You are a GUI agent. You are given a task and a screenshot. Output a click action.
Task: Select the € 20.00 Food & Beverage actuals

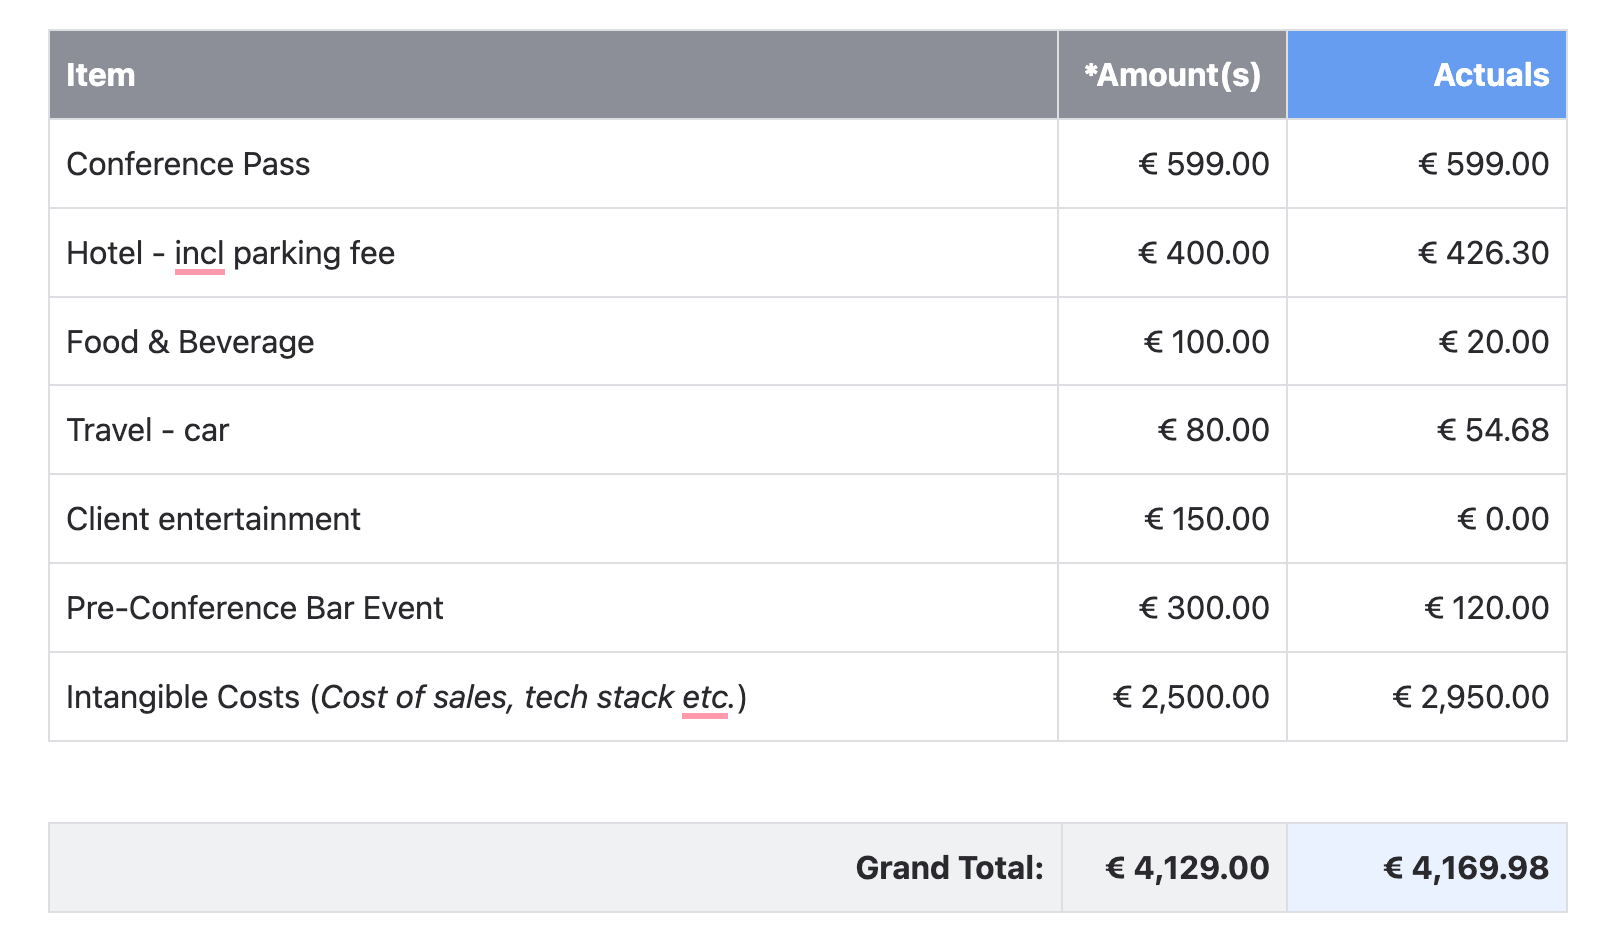tap(1427, 342)
